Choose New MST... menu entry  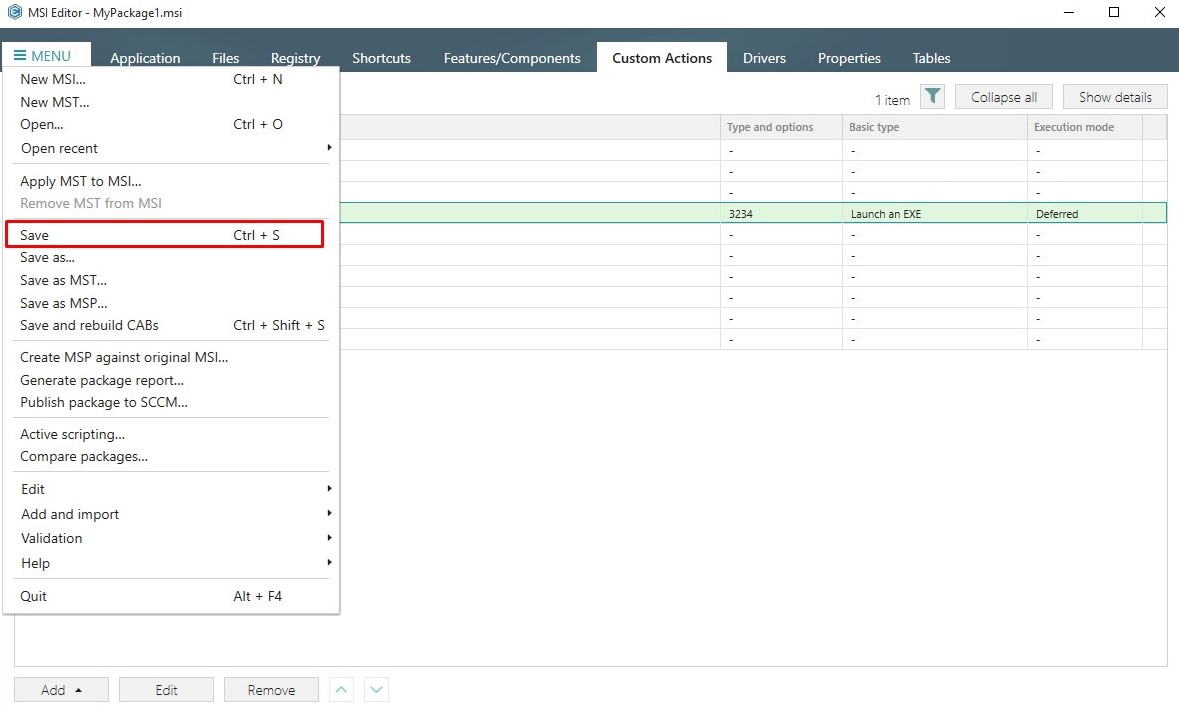[171, 102]
